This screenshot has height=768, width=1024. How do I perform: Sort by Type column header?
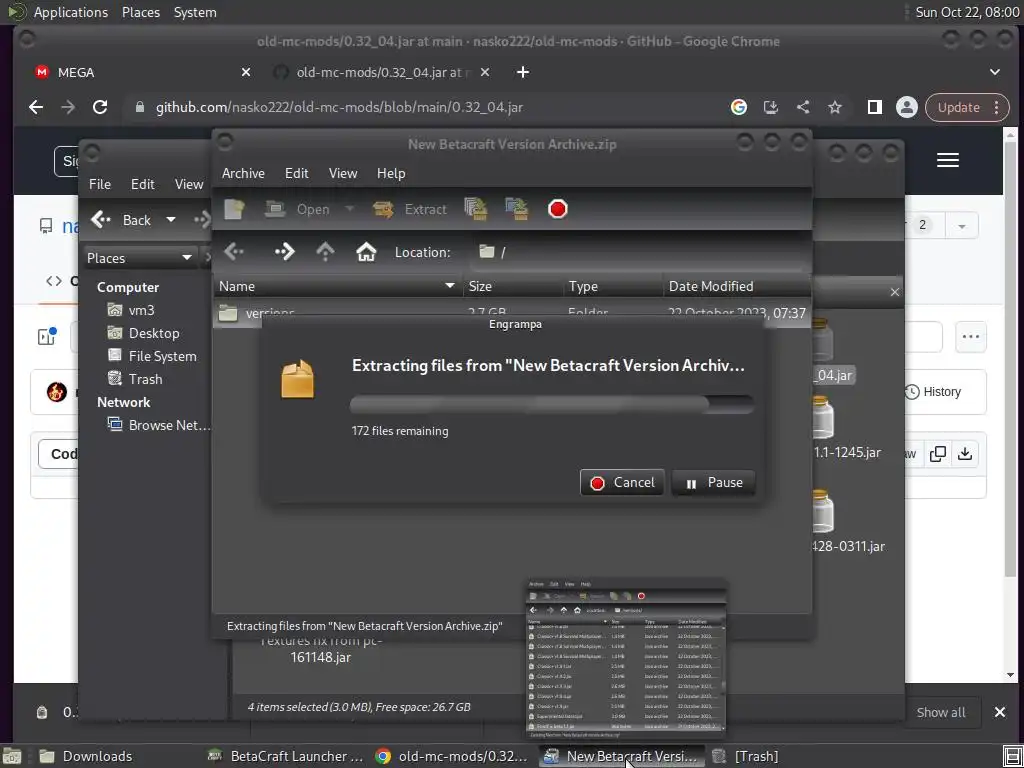click(613, 286)
